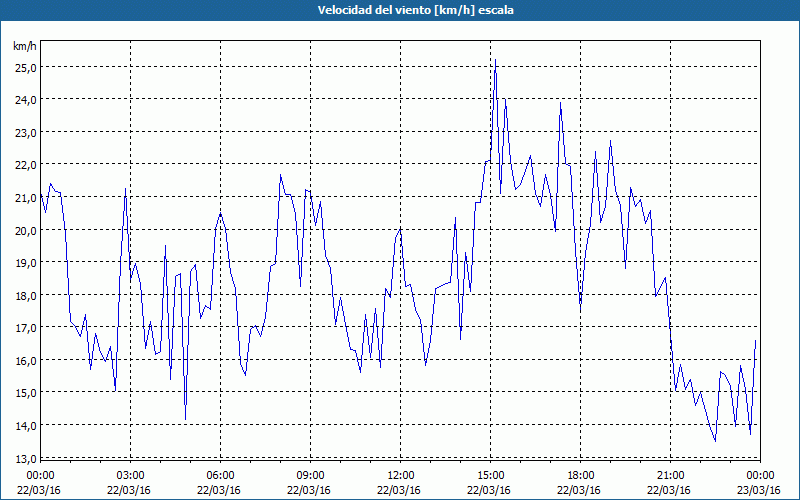Click the highest wind speed peak near 15:00
This screenshot has width=800, height=500.
point(495,60)
